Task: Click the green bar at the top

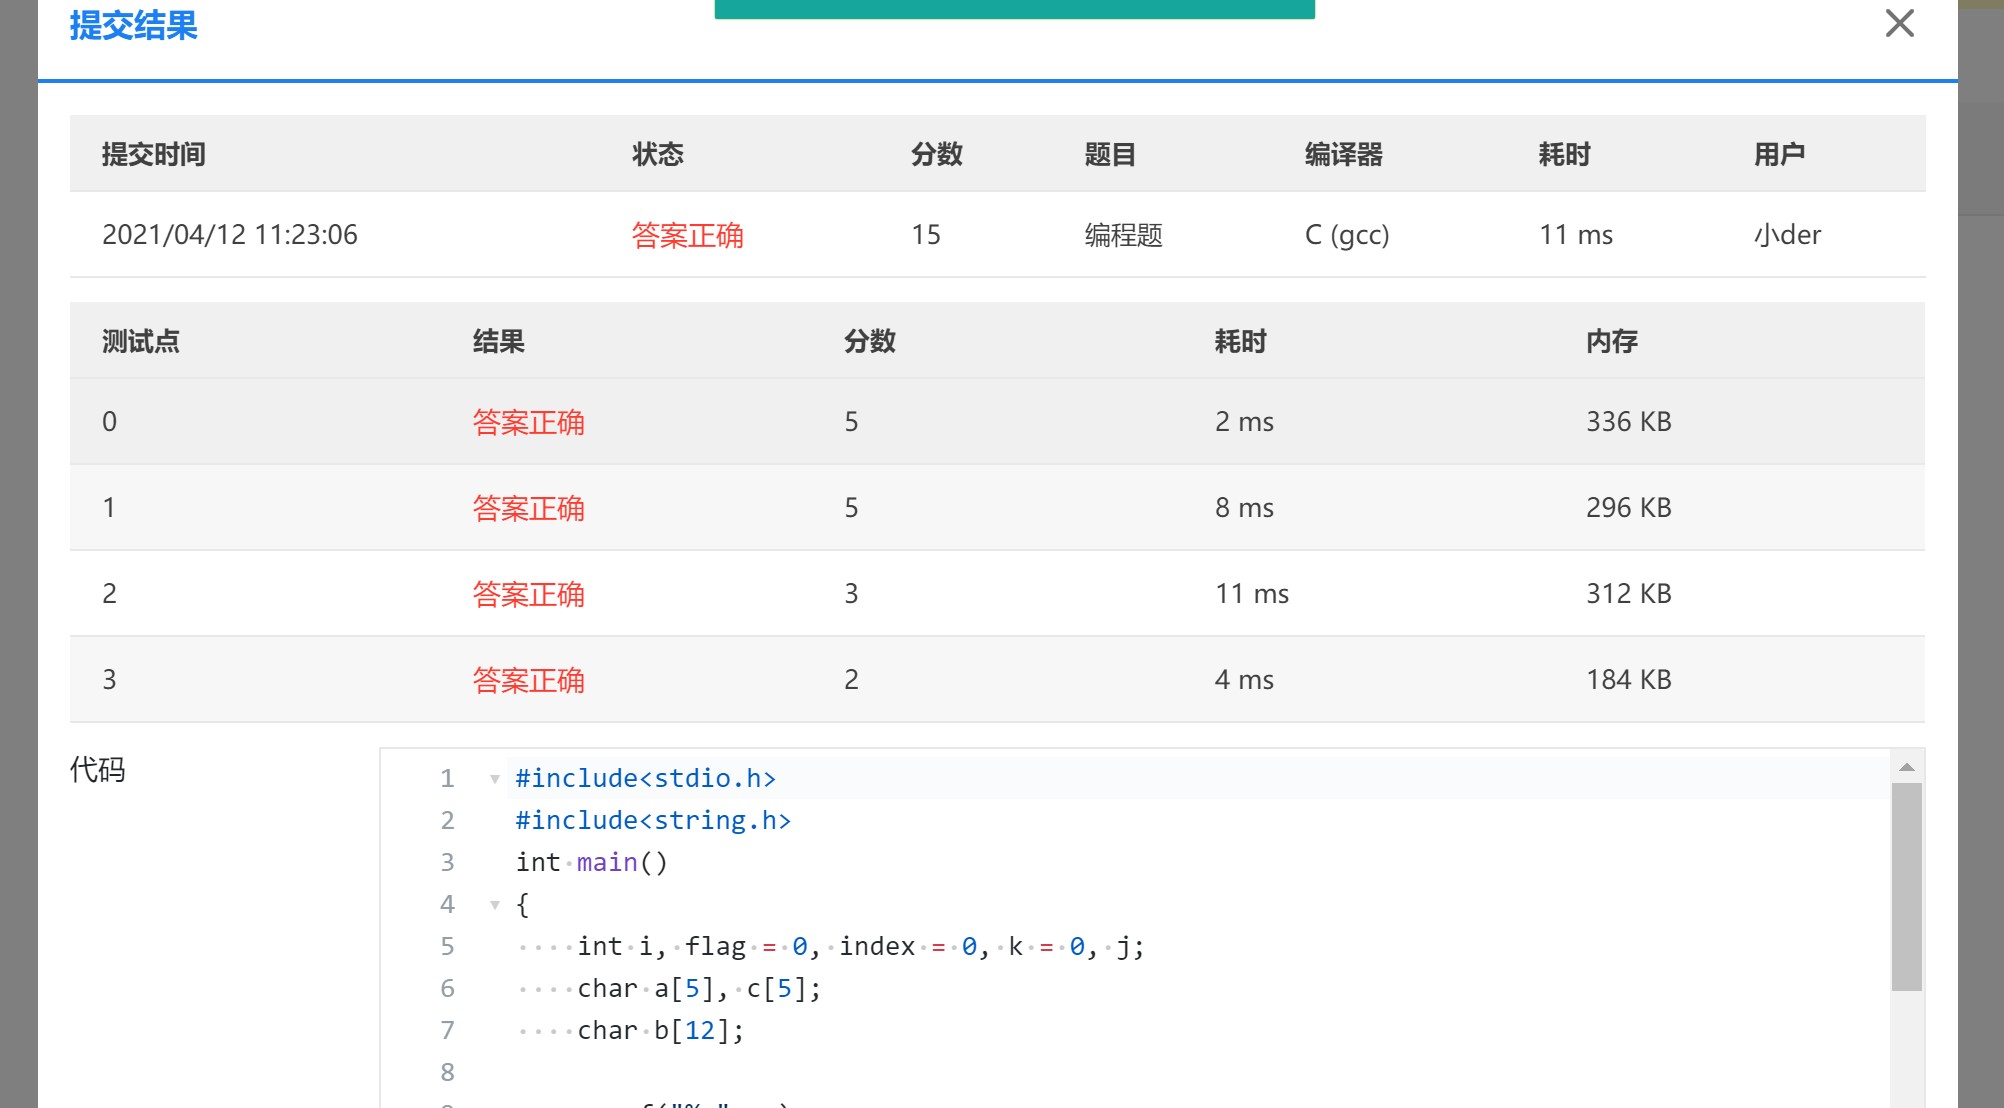Action: pyautogui.click(x=1014, y=9)
